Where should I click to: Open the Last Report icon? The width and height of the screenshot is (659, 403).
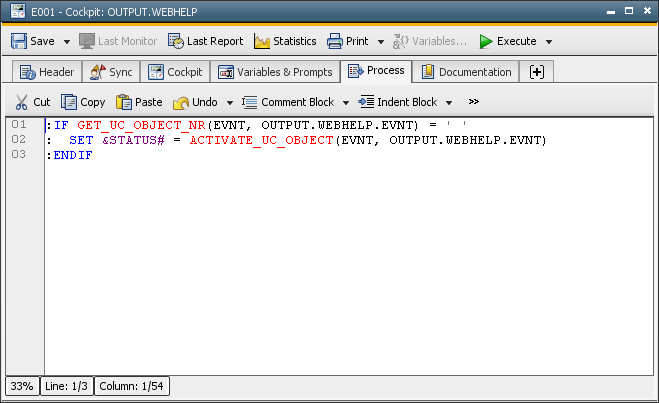coord(176,41)
